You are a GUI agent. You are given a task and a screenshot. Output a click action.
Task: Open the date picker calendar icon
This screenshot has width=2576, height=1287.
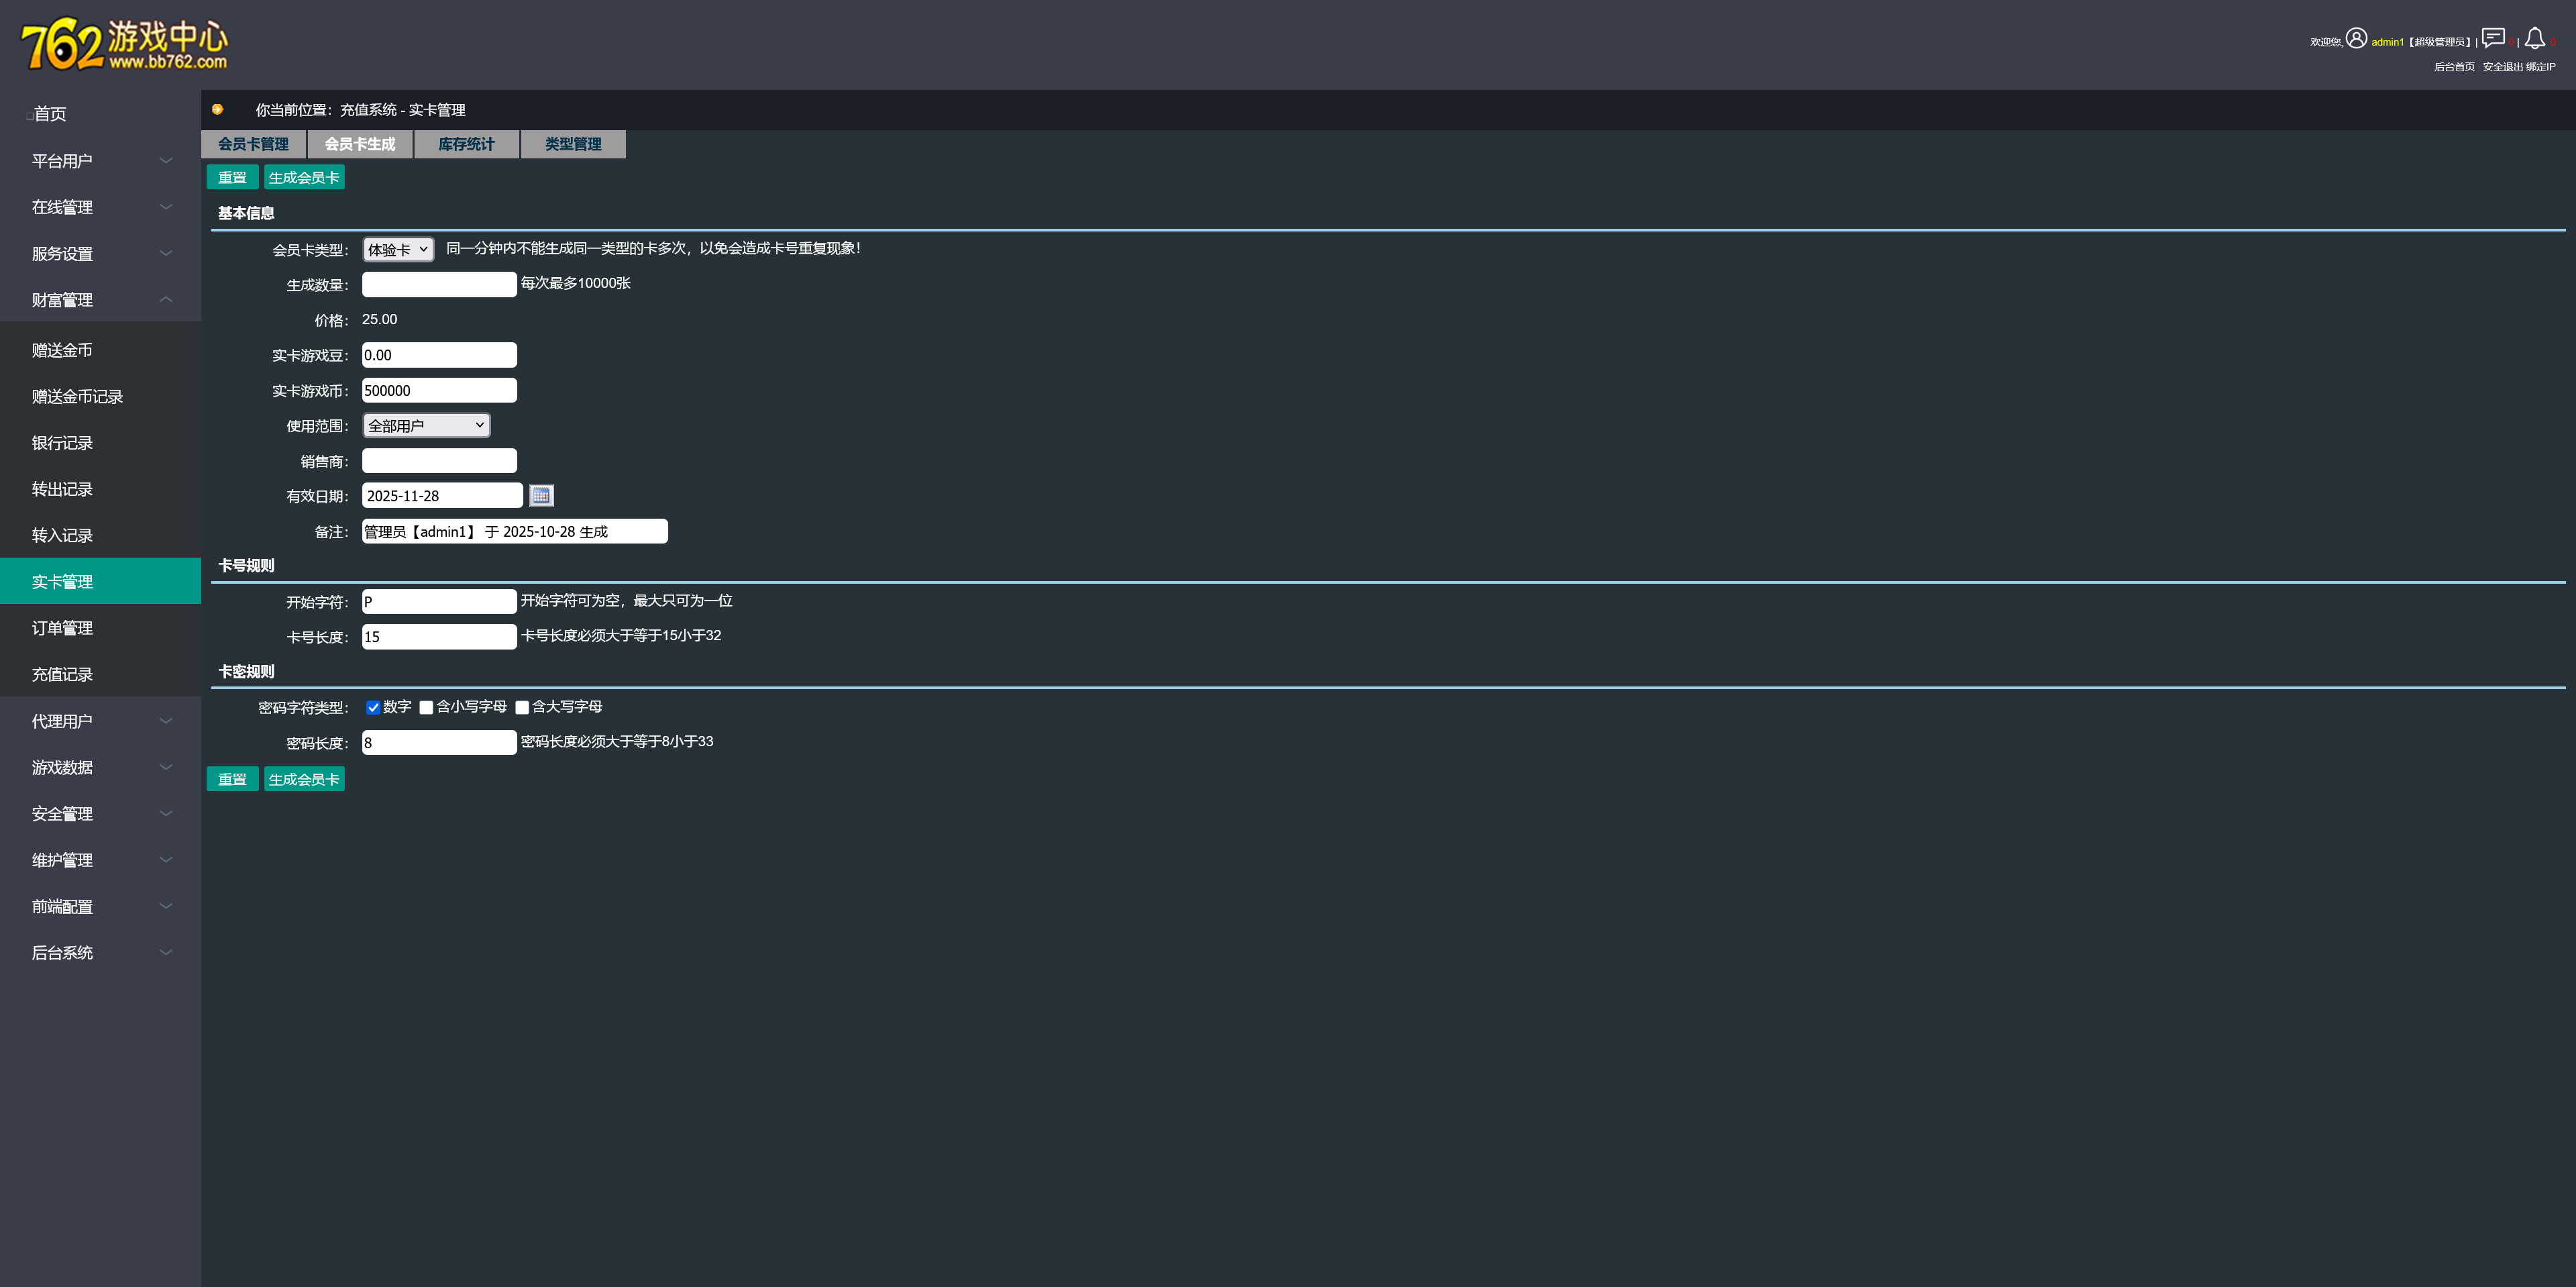(541, 495)
